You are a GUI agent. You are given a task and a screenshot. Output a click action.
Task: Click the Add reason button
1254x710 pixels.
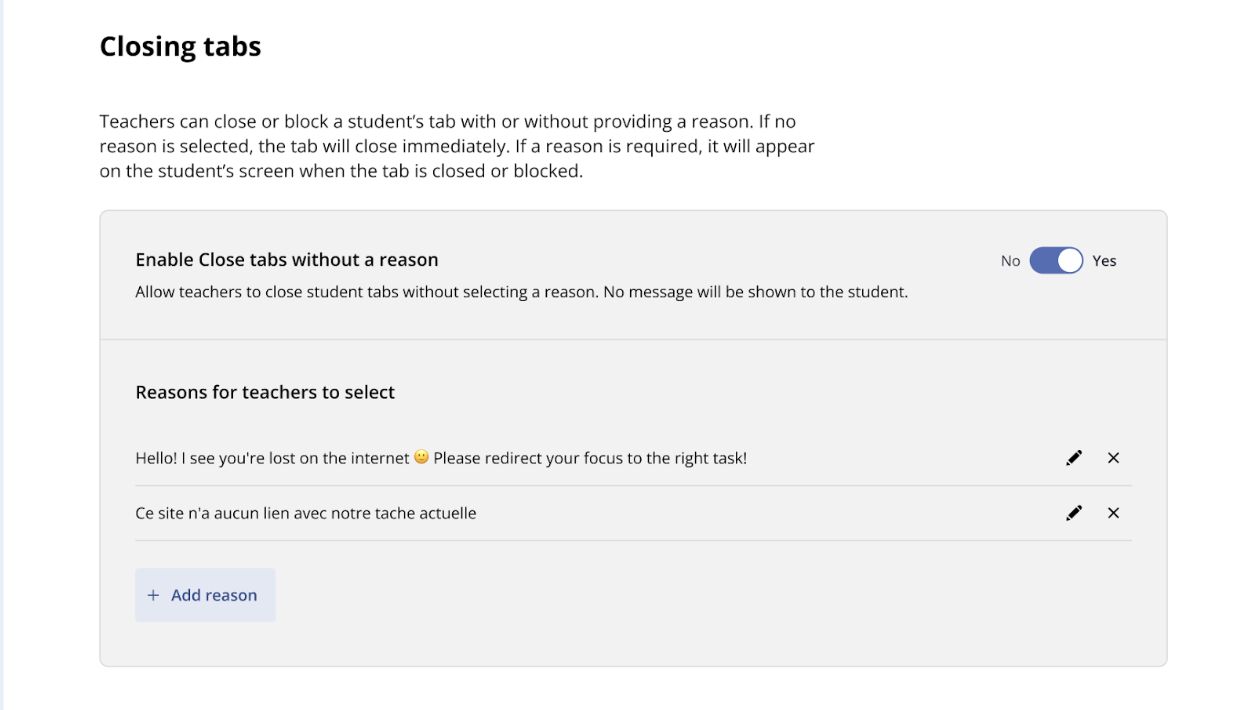point(205,595)
